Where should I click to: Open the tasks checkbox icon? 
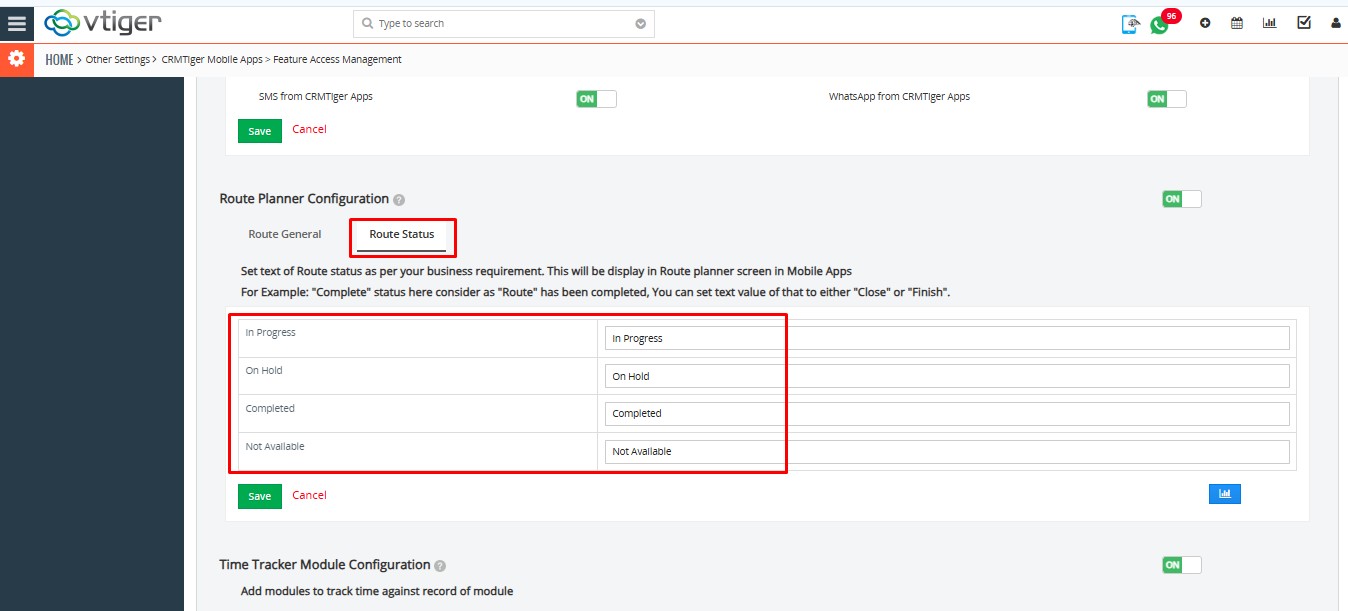1304,23
